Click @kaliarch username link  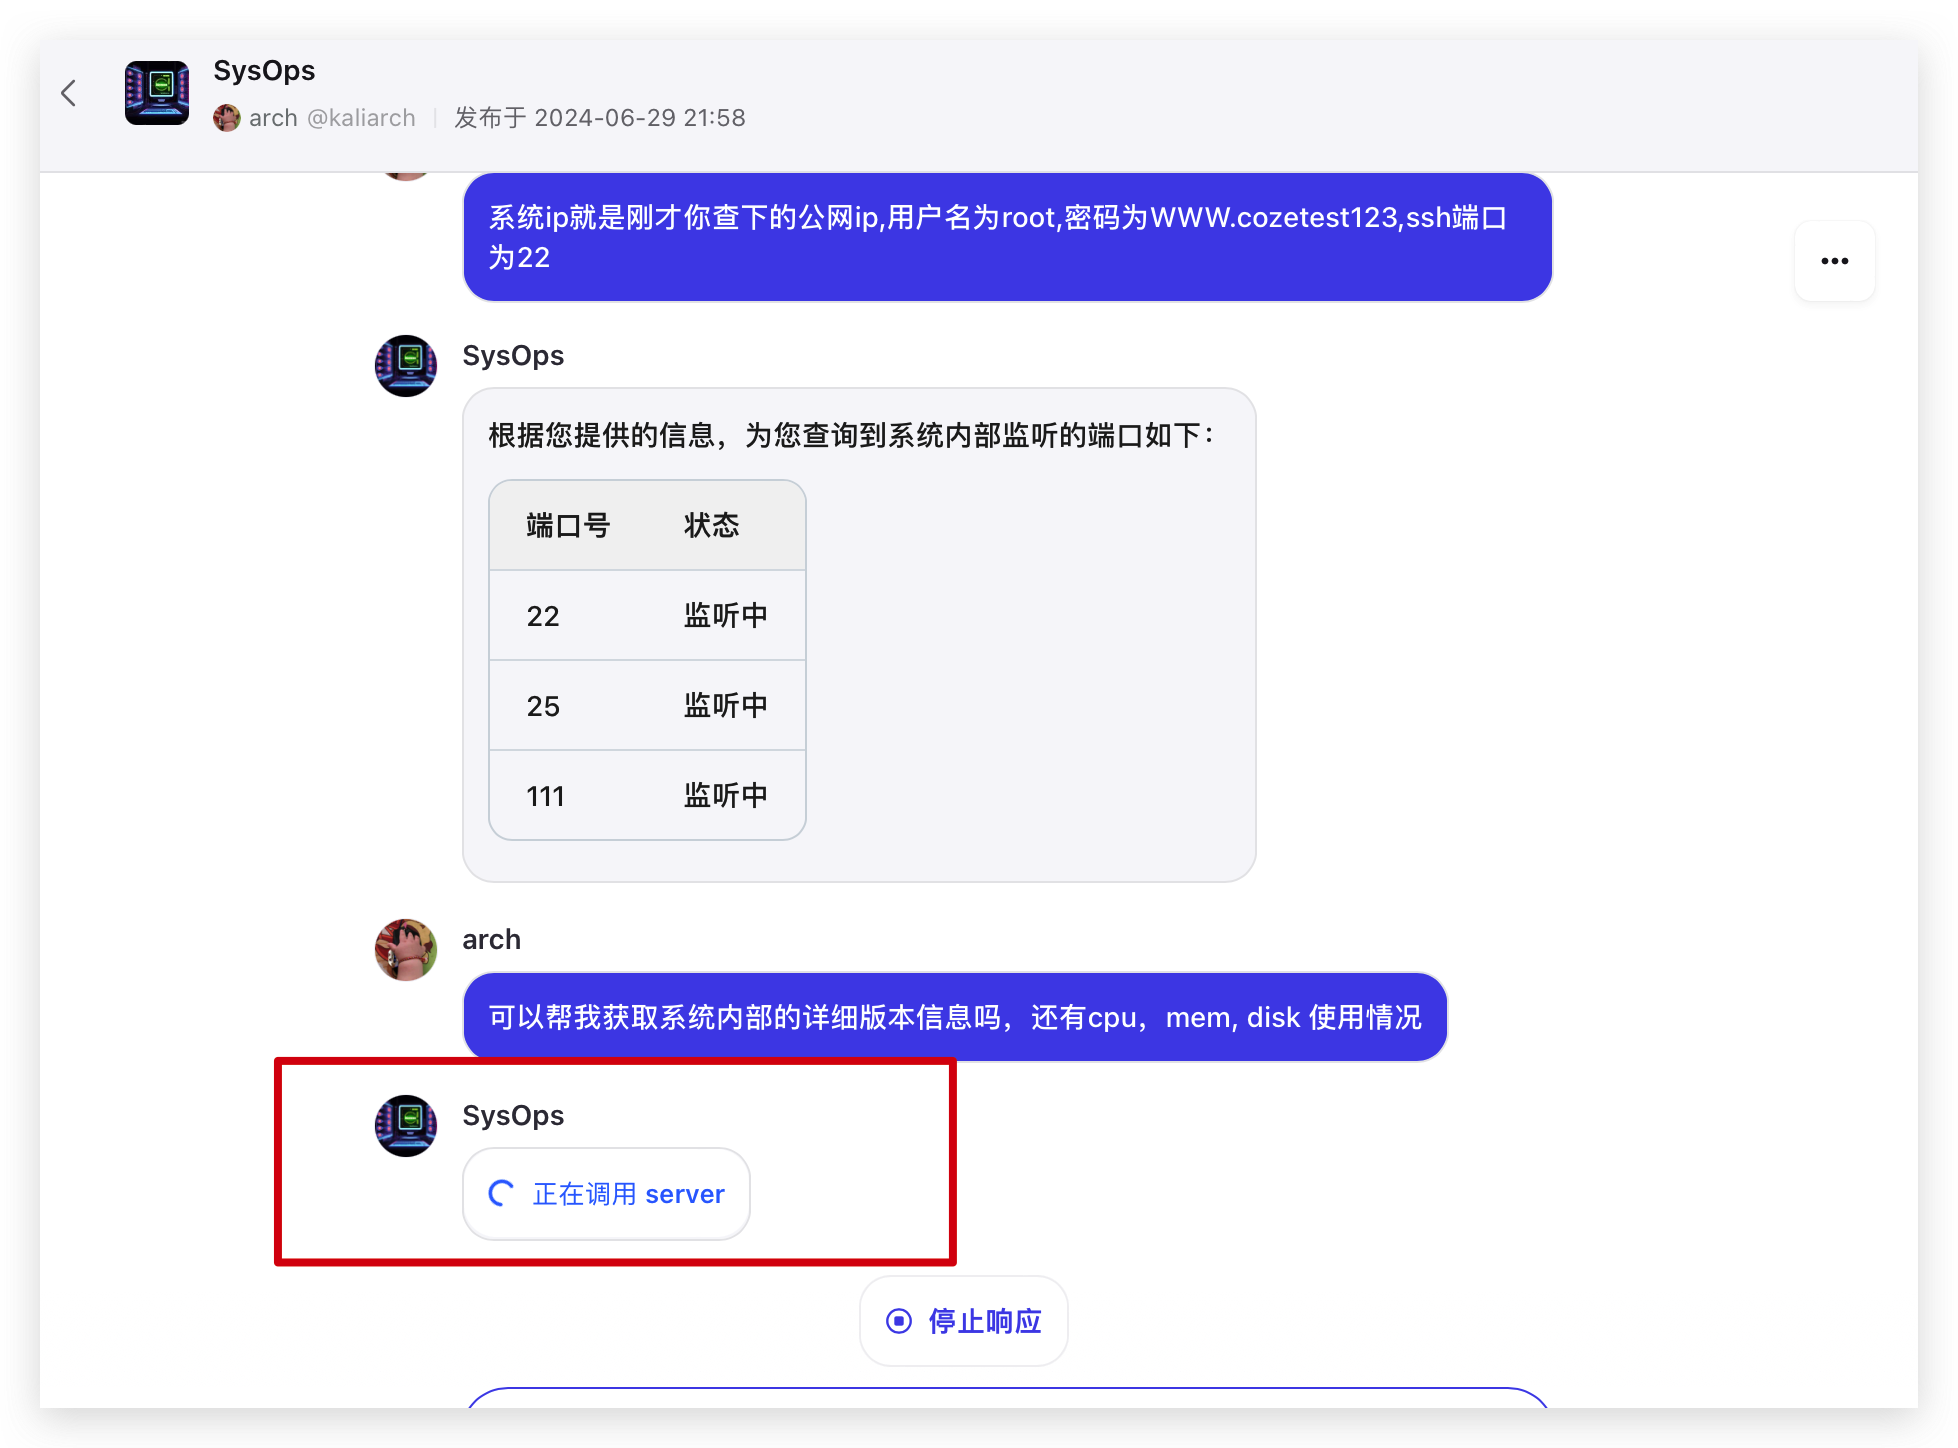pyautogui.click(x=361, y=118)
